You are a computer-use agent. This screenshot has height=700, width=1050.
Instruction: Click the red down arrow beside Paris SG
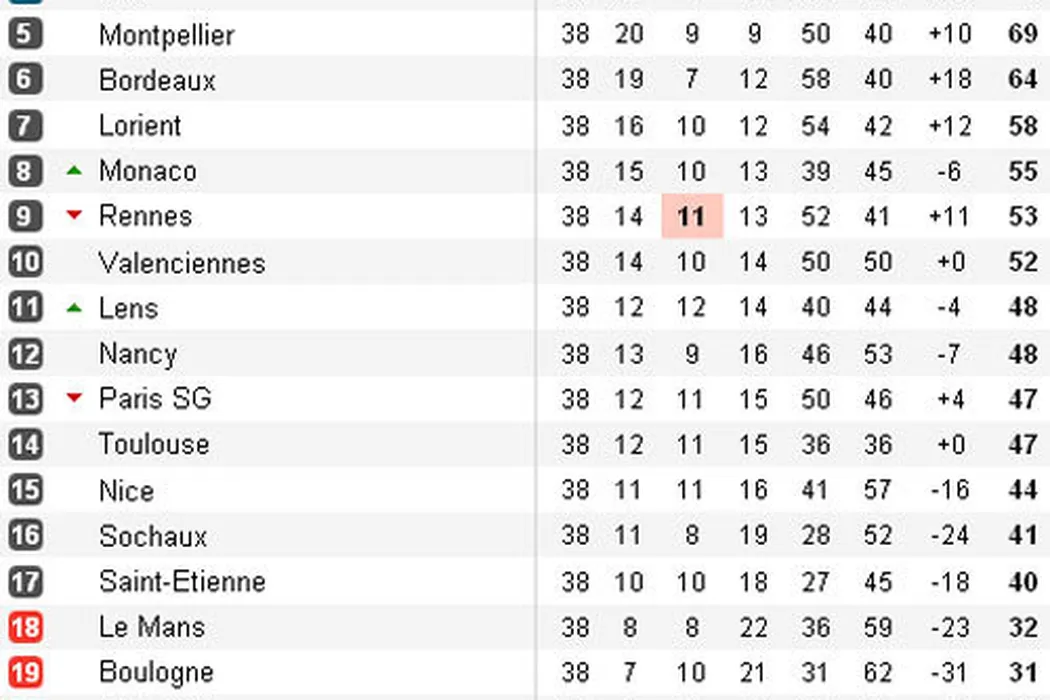(x=73, y=398)
